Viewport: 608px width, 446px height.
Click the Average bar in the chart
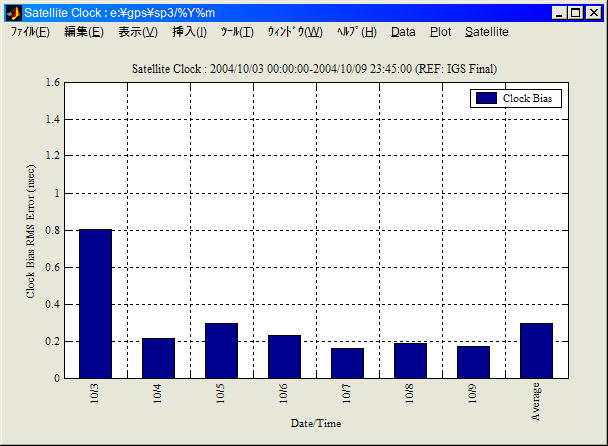[536, 350]
